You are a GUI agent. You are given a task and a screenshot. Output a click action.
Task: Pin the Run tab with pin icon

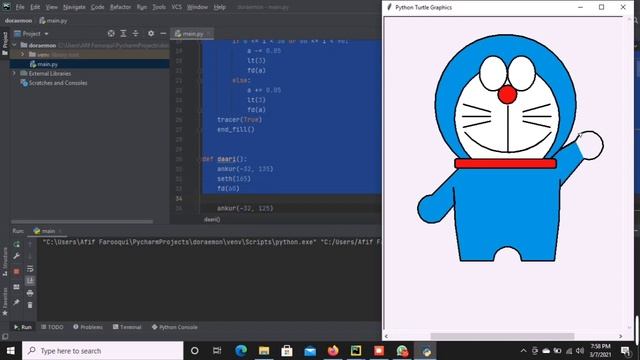coord(17,302)
